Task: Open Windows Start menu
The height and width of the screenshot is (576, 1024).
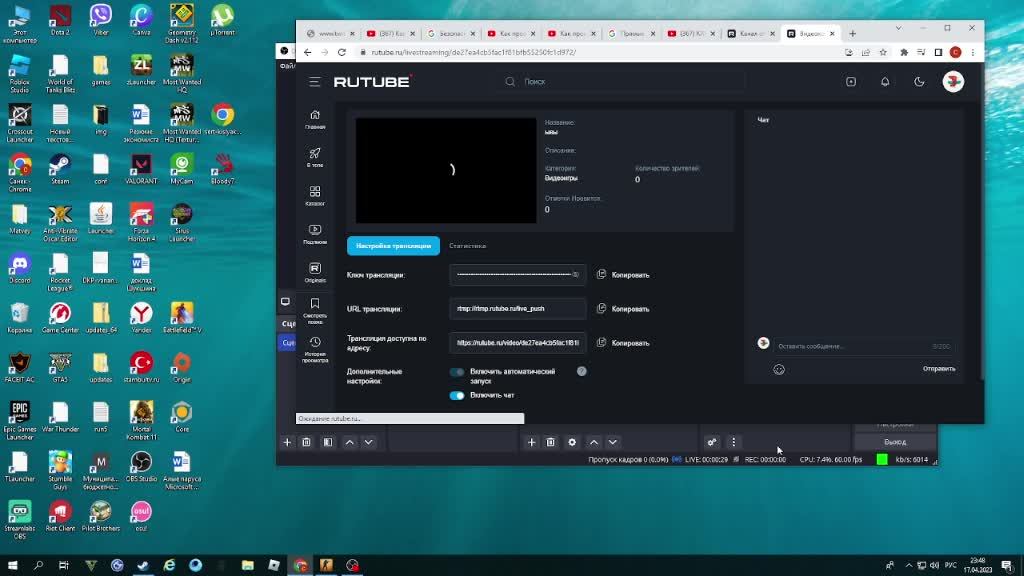Action: [x=12, y=566]
